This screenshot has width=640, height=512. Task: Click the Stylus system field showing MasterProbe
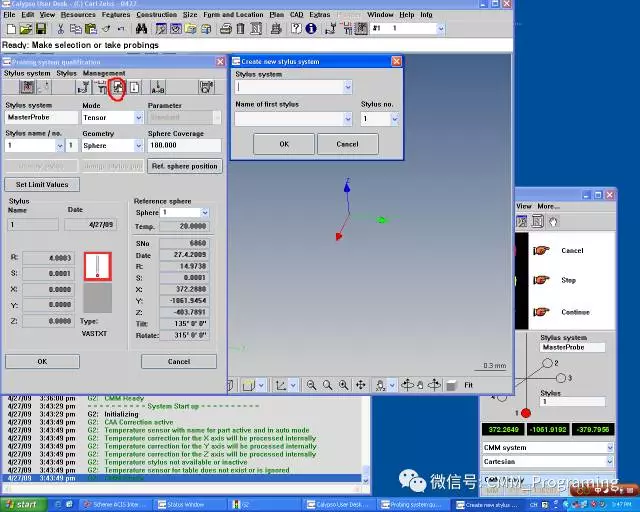42,118
